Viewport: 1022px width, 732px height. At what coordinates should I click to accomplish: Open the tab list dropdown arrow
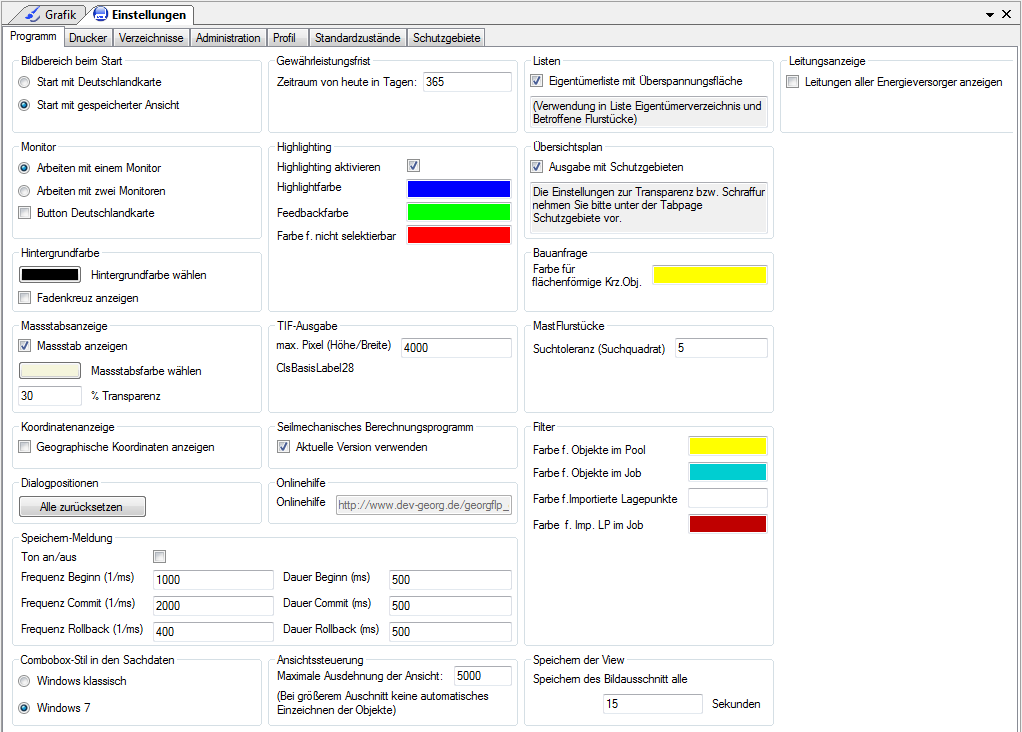pyautogui.click(x=990, y=14)
